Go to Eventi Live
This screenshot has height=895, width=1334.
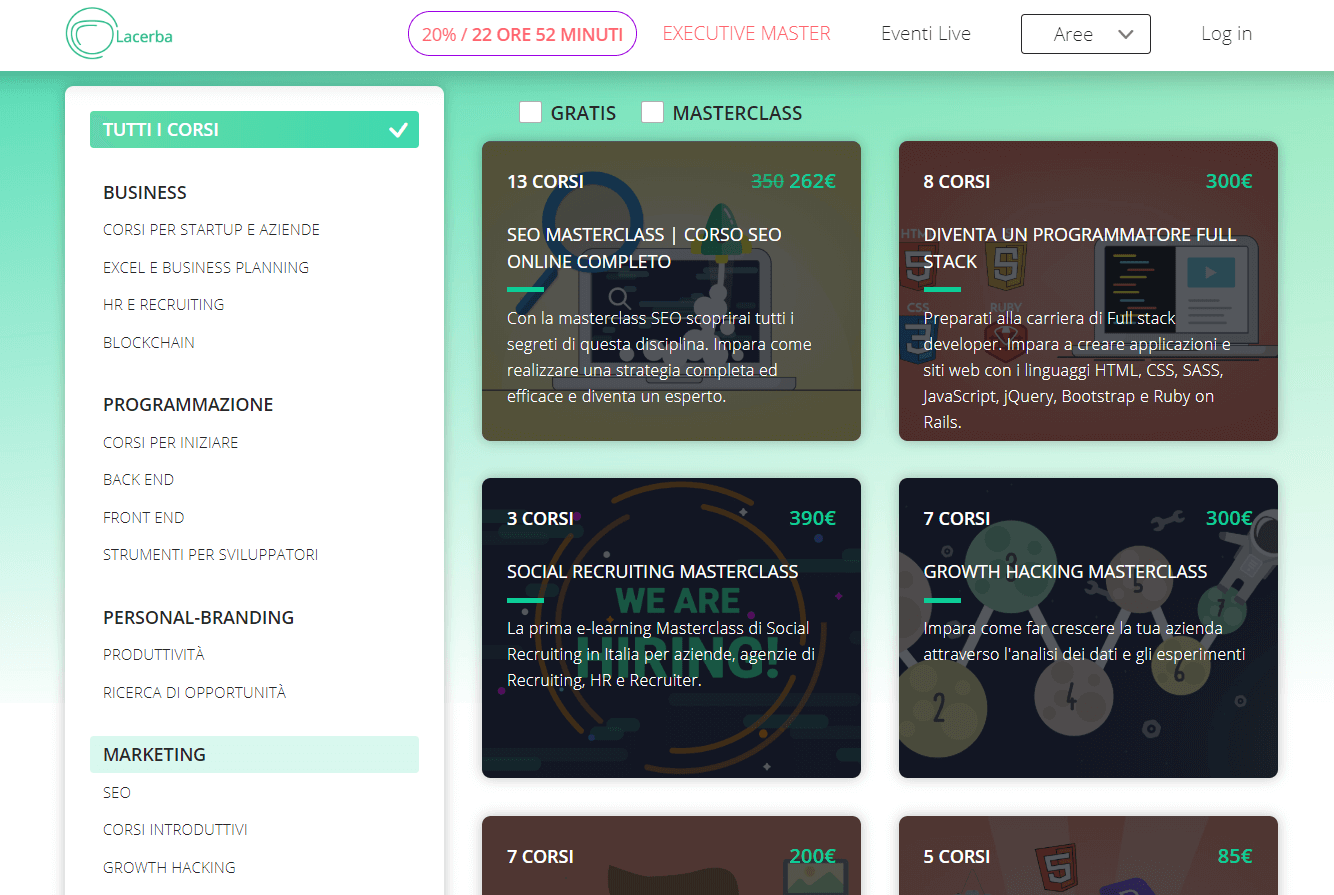[926, 33]
